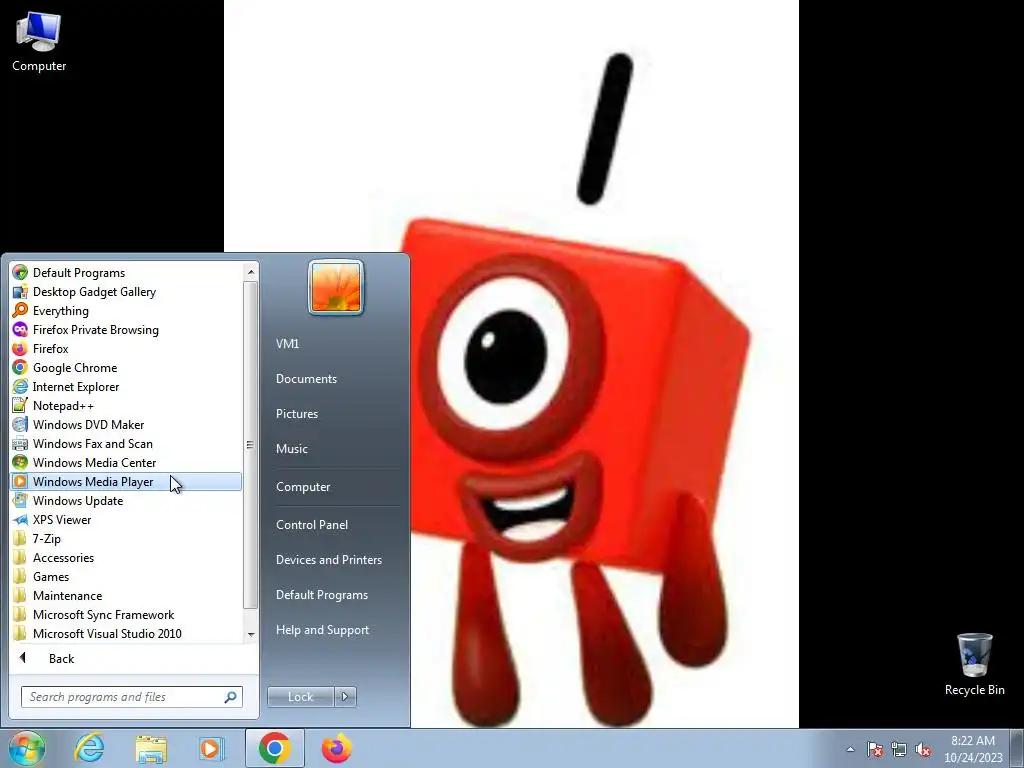This screenshot has width=1024, height=768.
Task: Select the Recycle Bin desktop icon
Action: pyautogui.click(x=974, y=664)
